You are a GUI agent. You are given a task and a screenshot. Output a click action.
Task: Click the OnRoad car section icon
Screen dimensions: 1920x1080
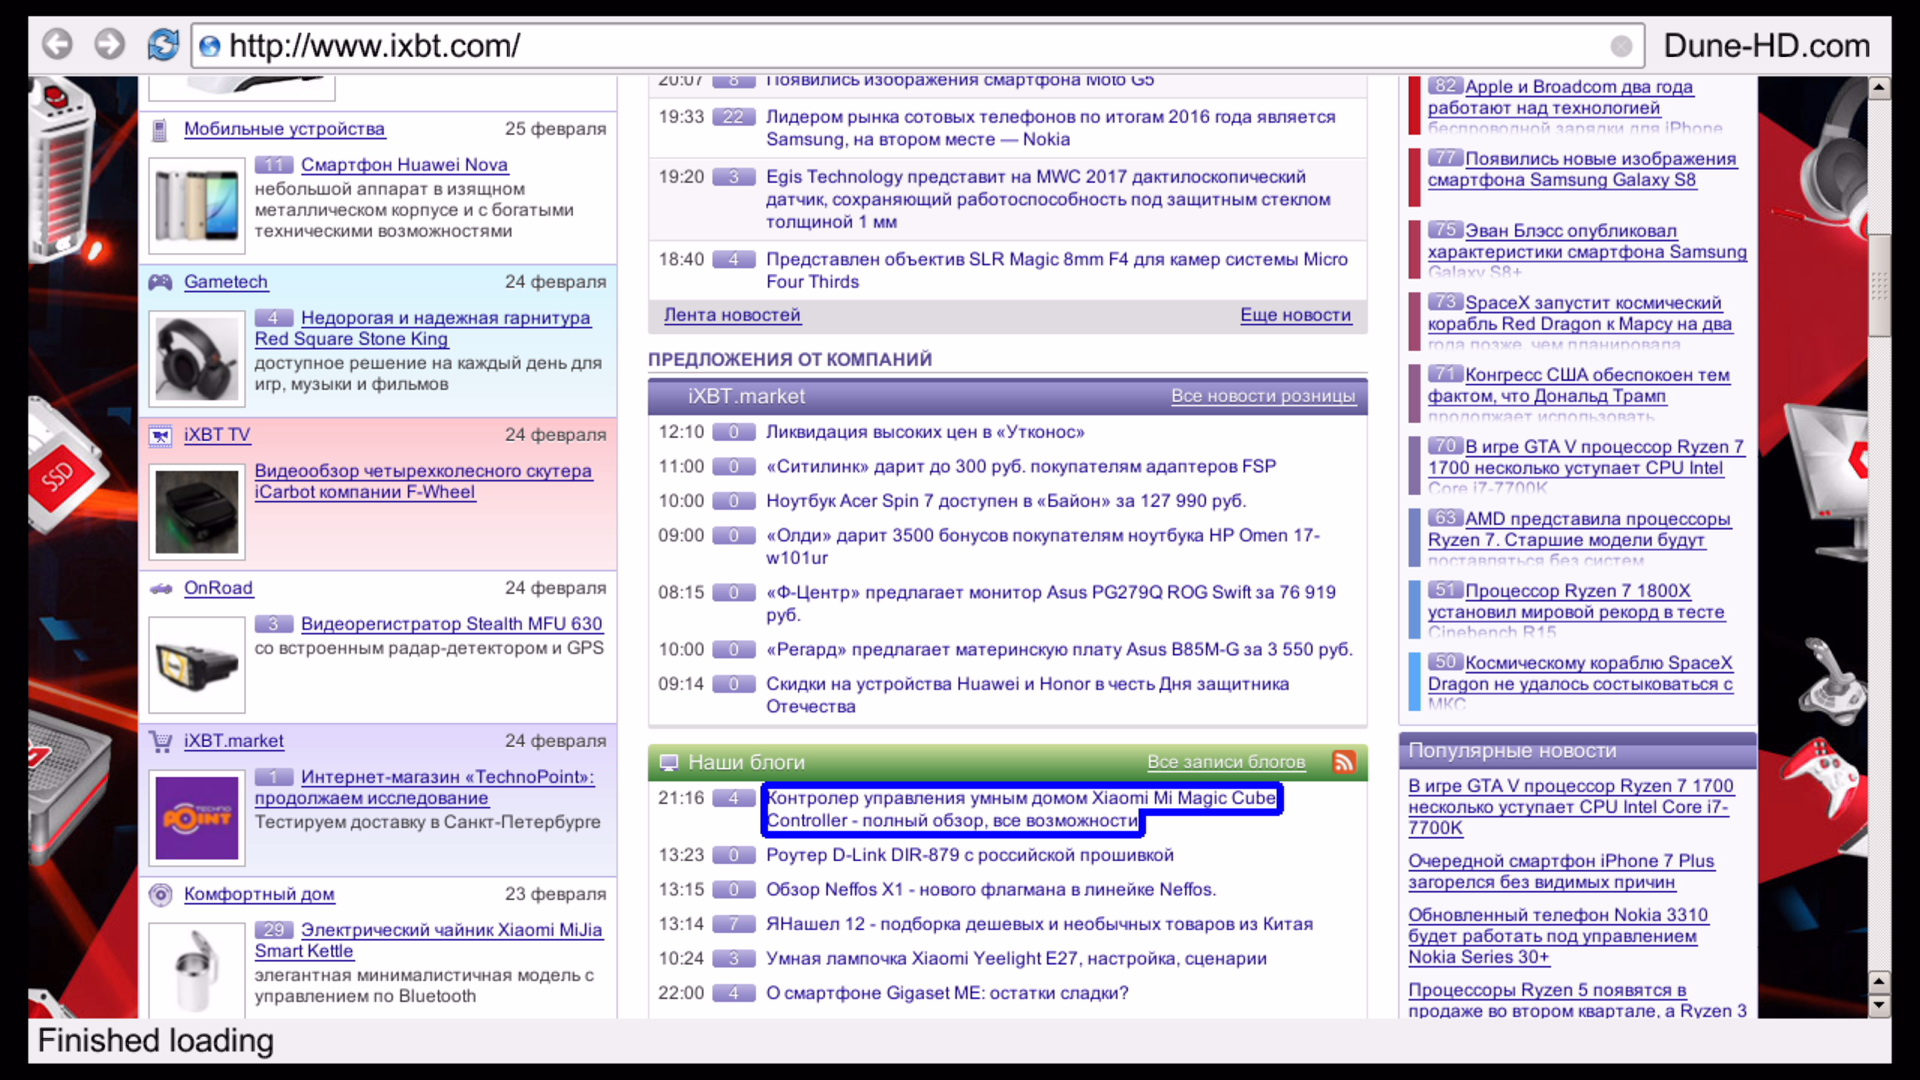pos(160,588)
